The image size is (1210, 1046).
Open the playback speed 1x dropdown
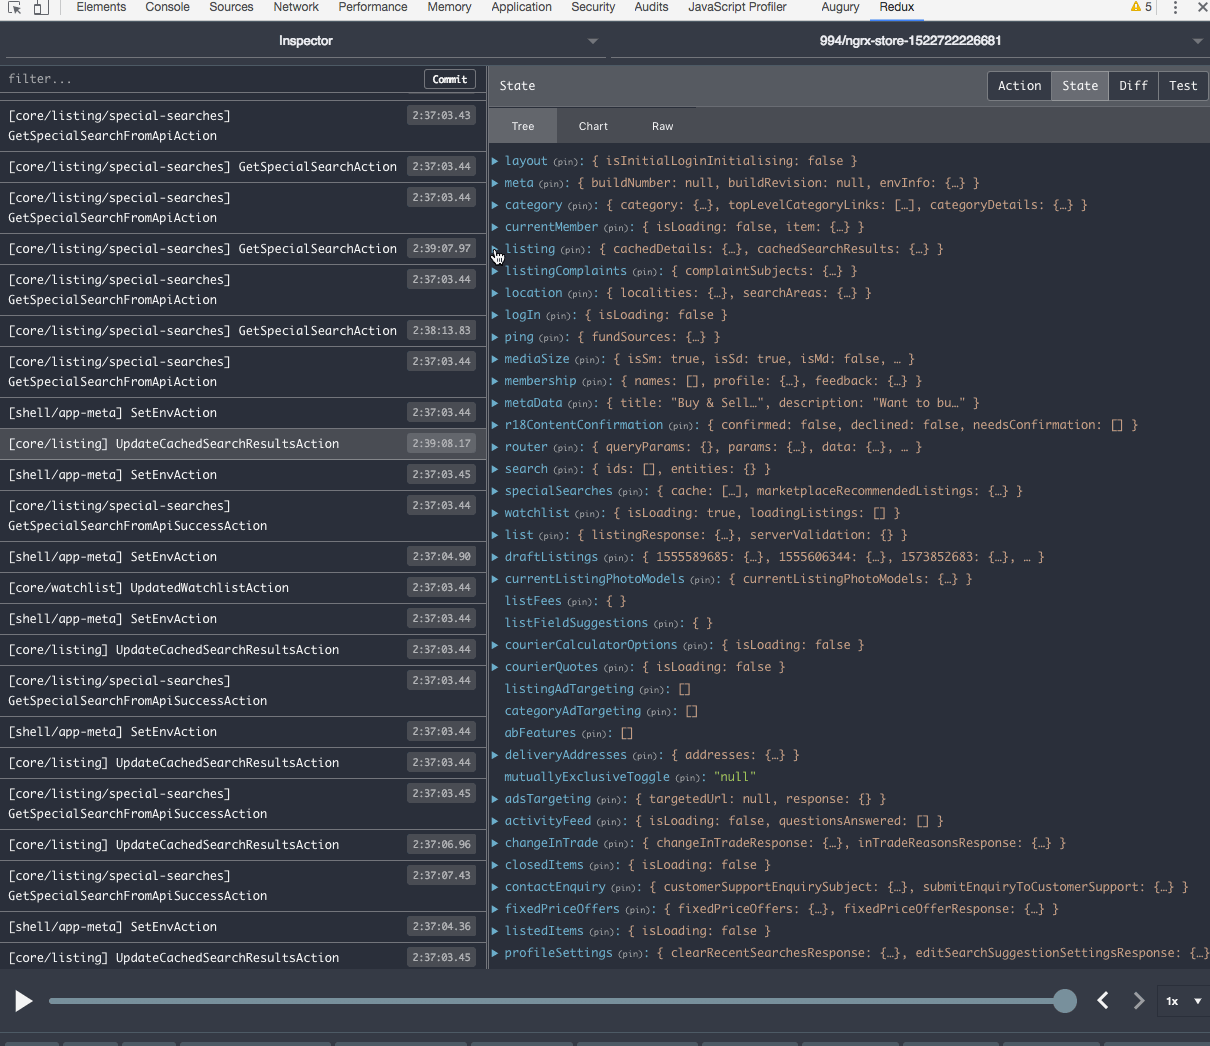[1183, 1001]
